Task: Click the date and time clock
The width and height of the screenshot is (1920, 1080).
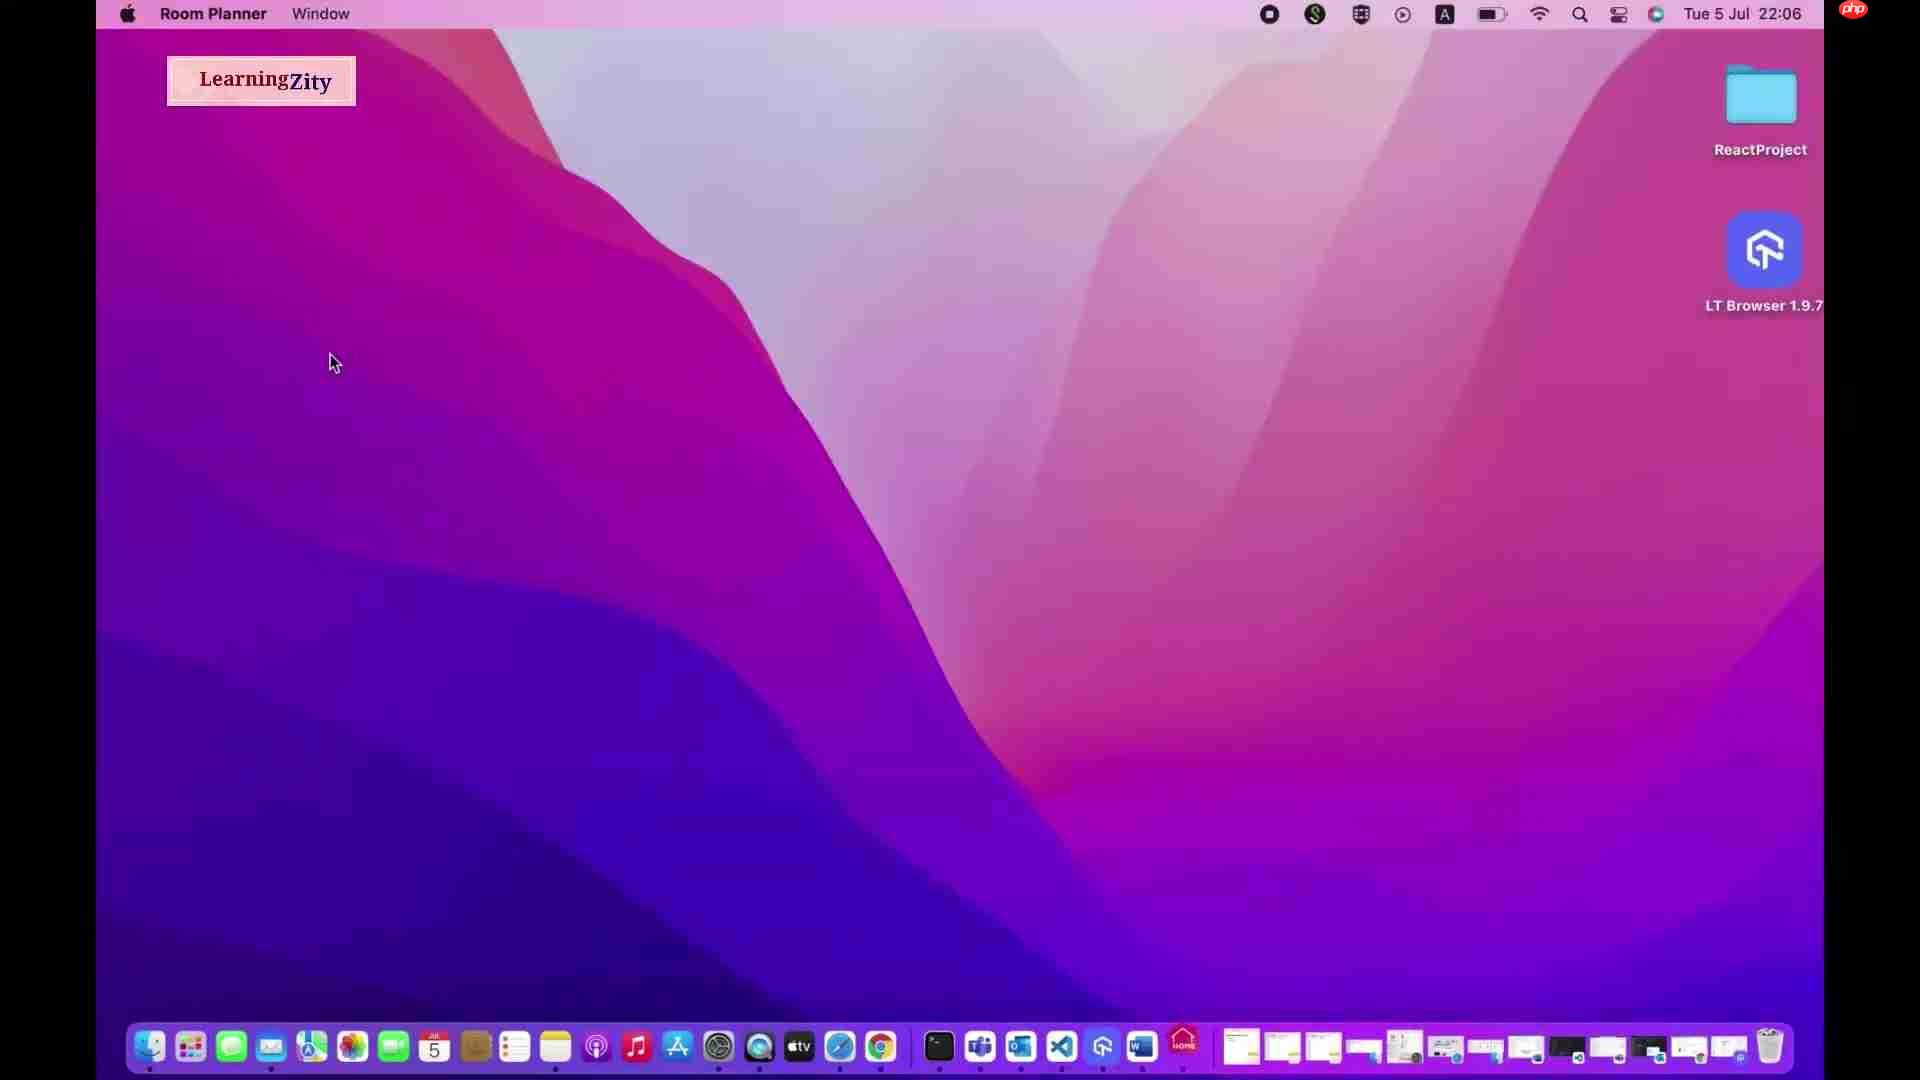Action: click(x=1742, y=14)
